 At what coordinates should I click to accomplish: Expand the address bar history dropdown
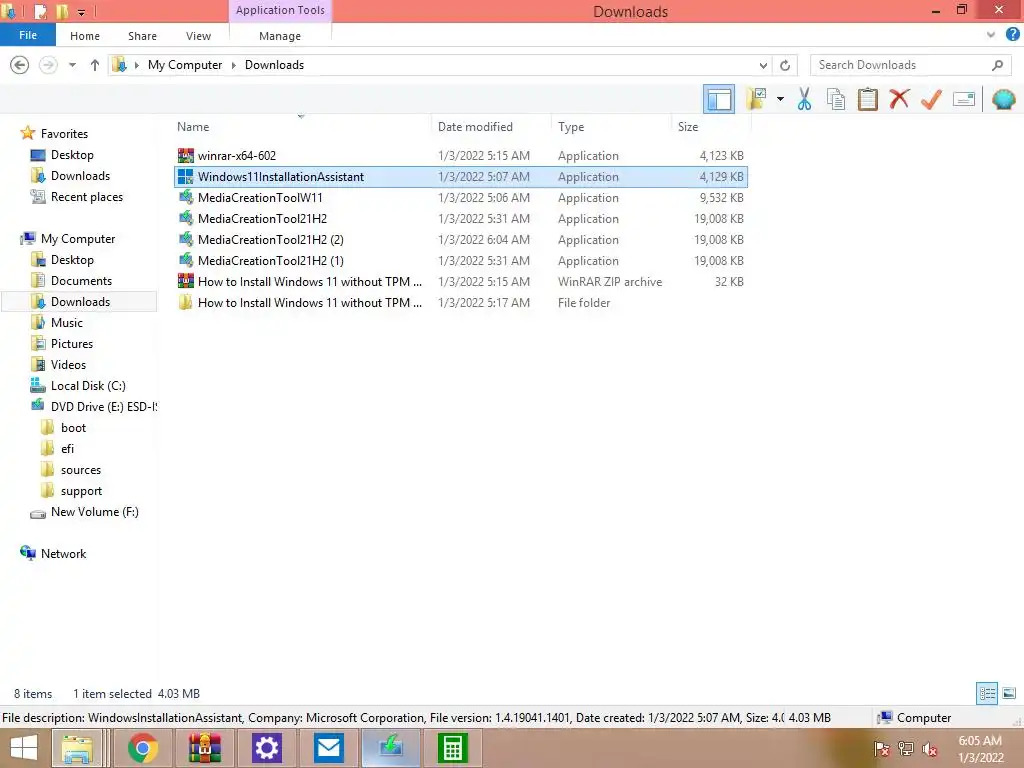click(763, 65)
